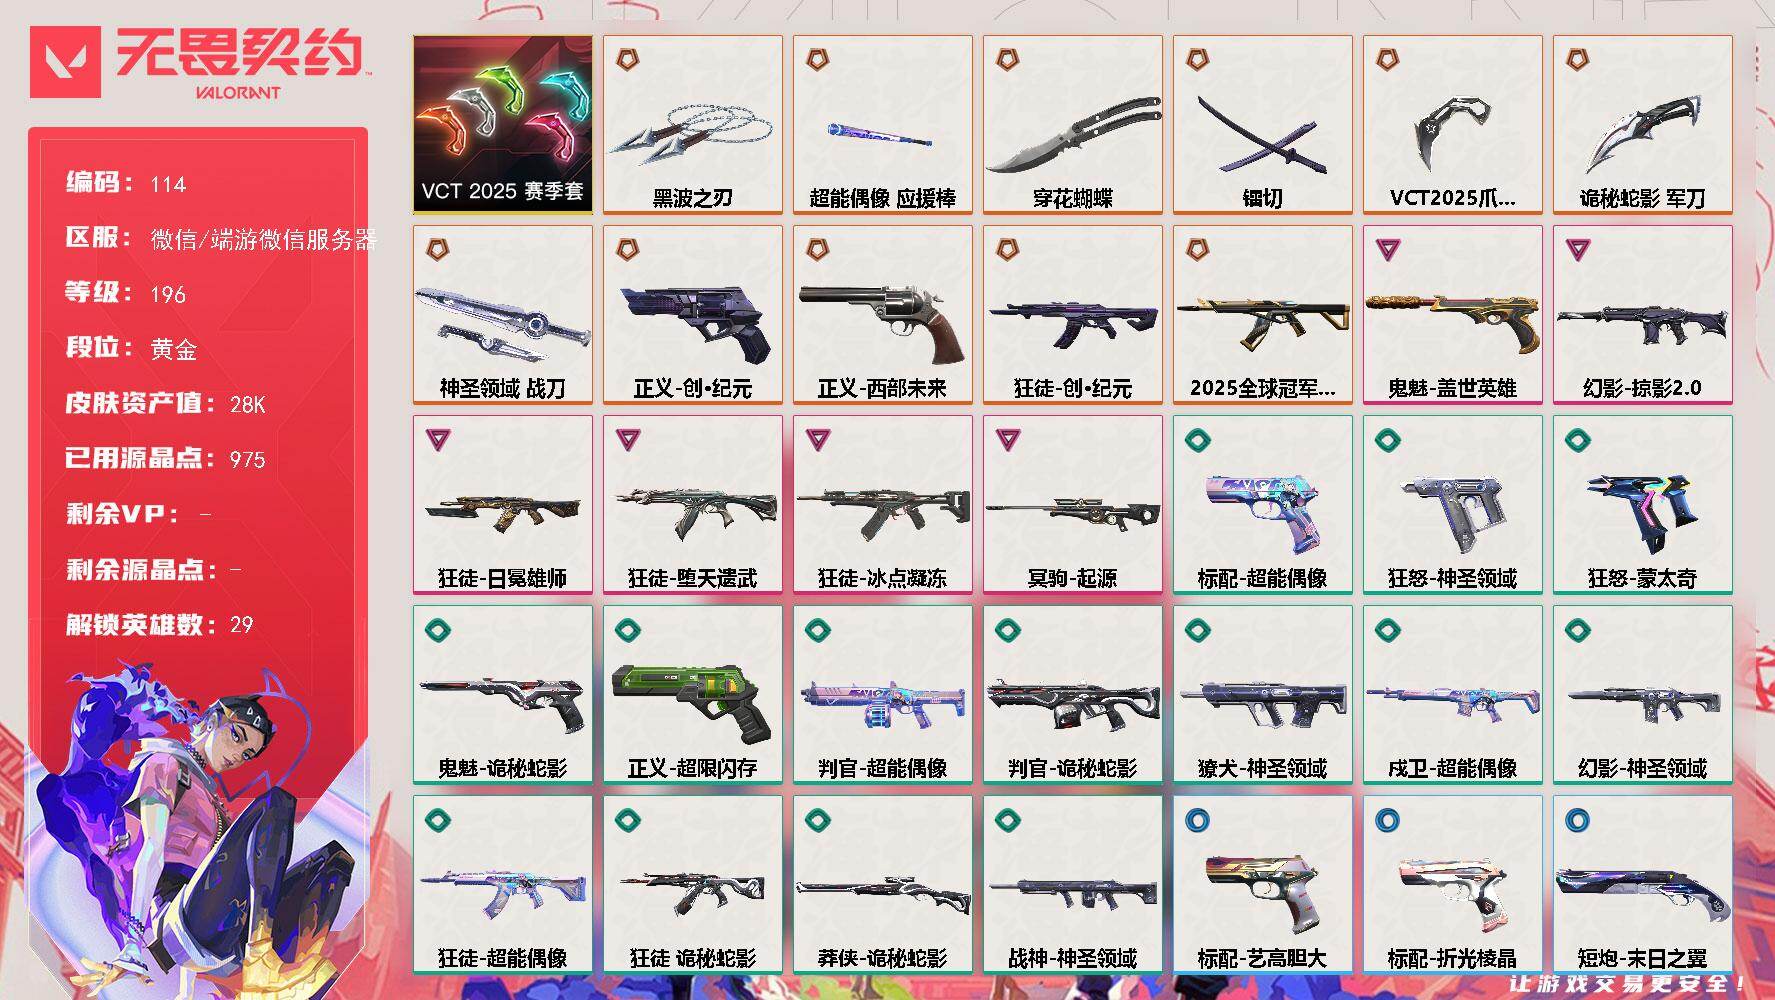Choose the 狂怒-蒙太奇 pistol skin
1775x1000 pixels.
click(x=1643, y=505)
